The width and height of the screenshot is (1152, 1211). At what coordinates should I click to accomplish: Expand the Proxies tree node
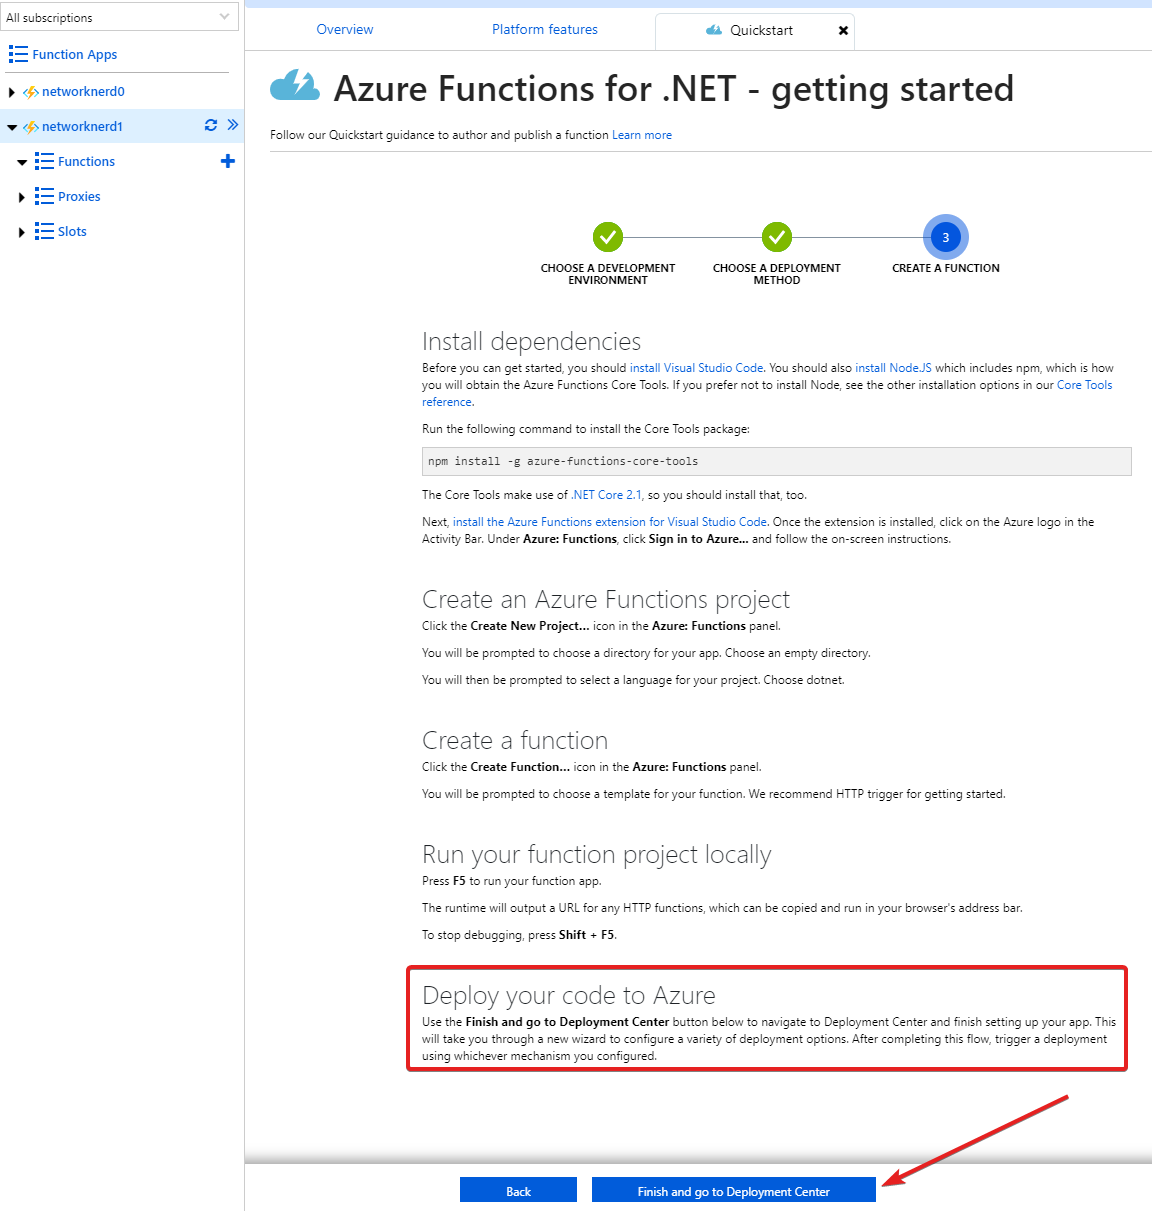coord(22,197)
